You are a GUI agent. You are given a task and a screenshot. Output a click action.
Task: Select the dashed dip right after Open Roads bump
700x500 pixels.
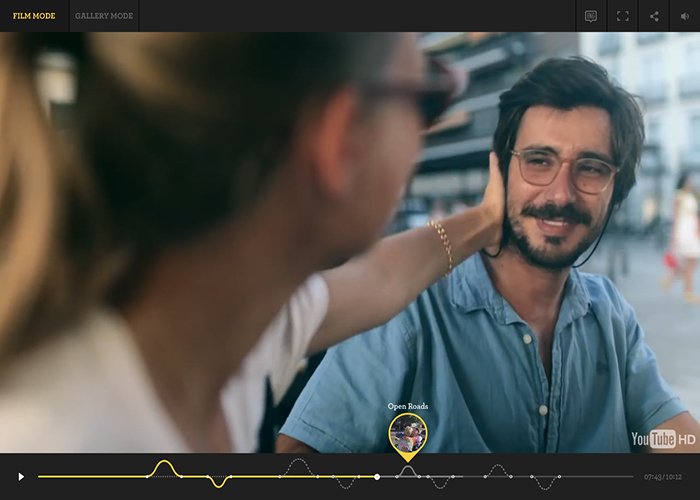(x=440, y=482)
